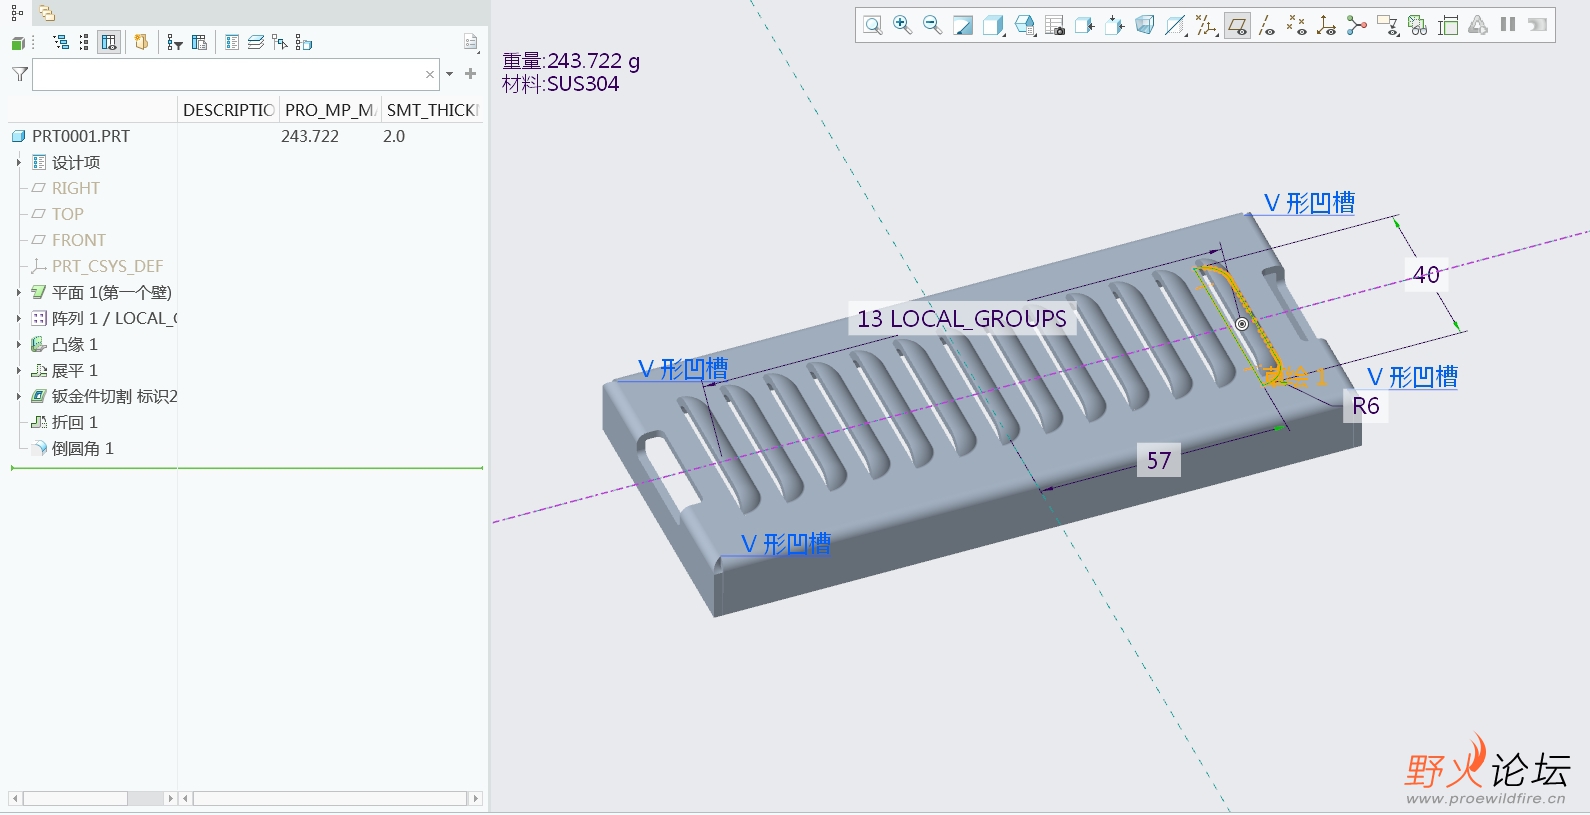The image size is (1590, 815).
Task: Click the grayed triangle icon on the view toolbar
Action: 1478,26
